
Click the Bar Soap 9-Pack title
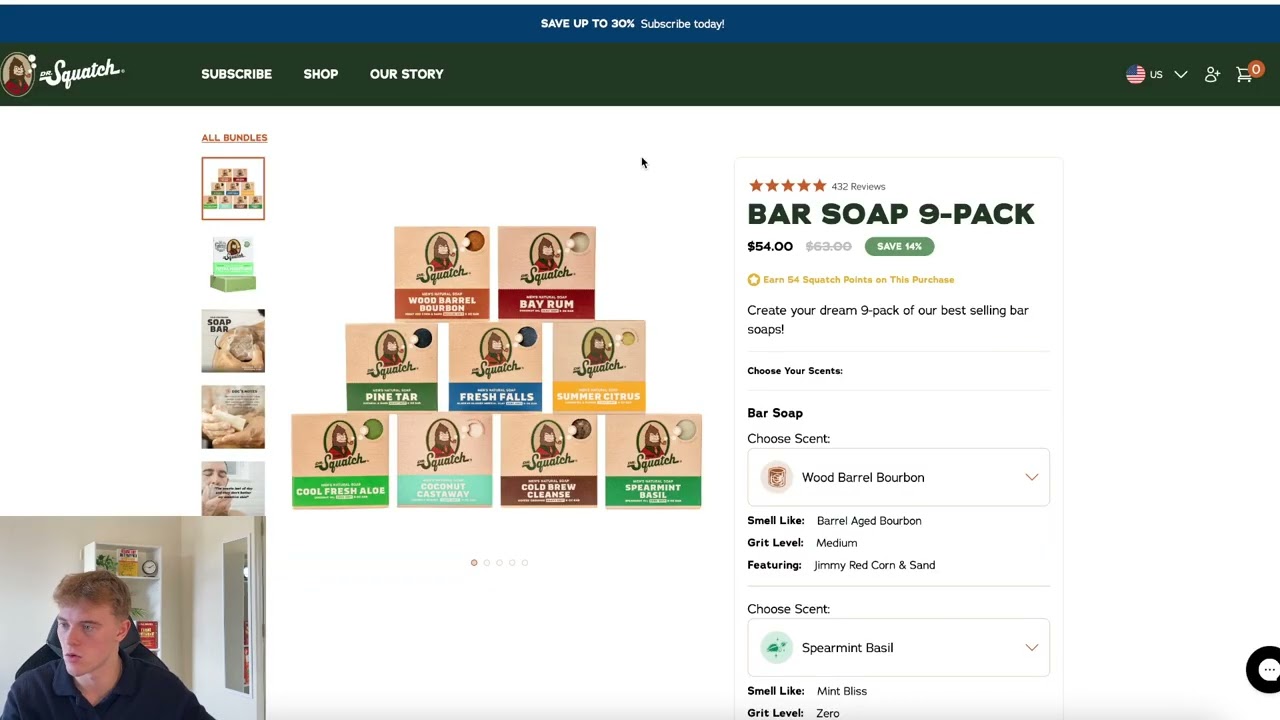(x=891, y=214)
